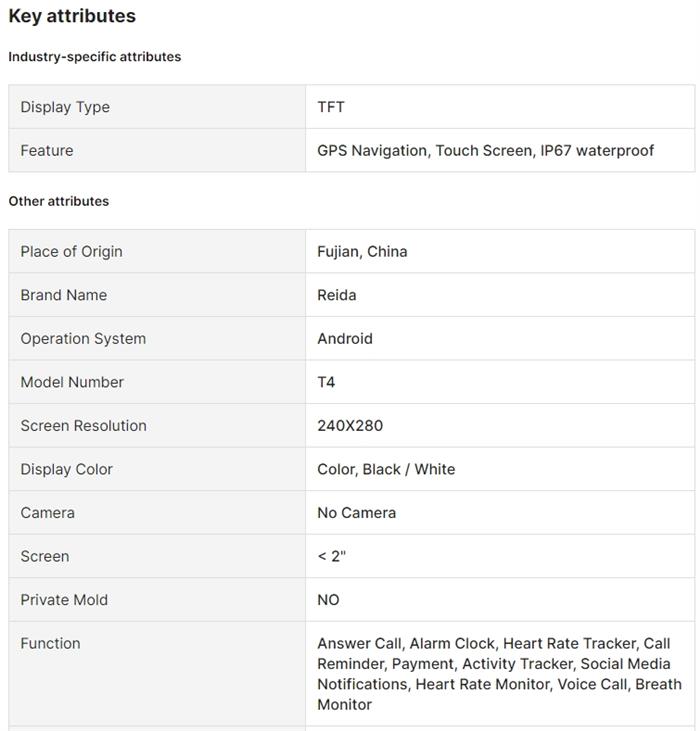The image size is (700, 731).
Task: Click the Function row label
Action: point(50,644)
